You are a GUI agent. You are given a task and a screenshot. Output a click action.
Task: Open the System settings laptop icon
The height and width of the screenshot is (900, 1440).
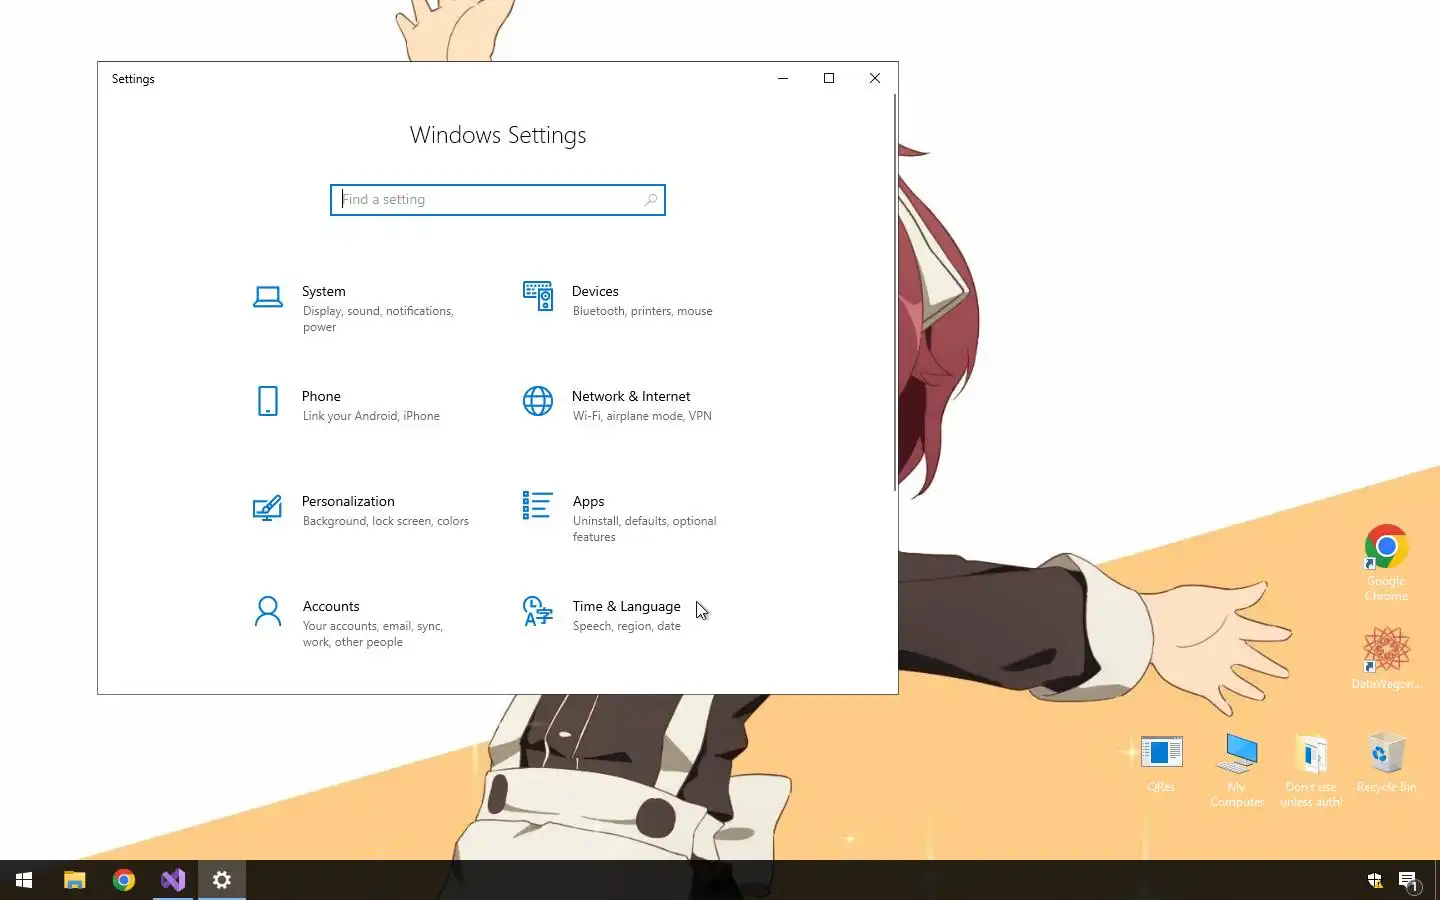coord(268,297)
